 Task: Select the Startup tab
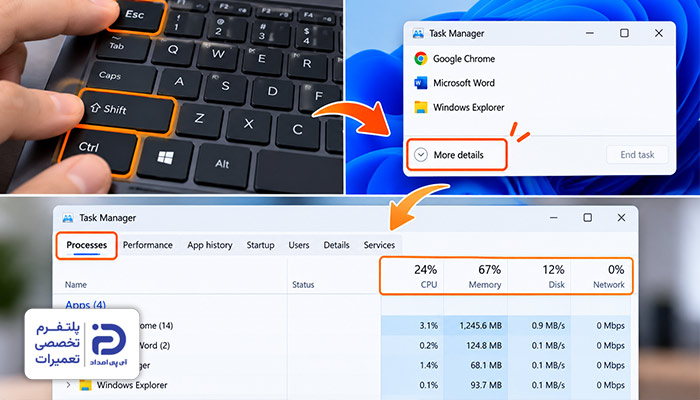click(260, 245)
